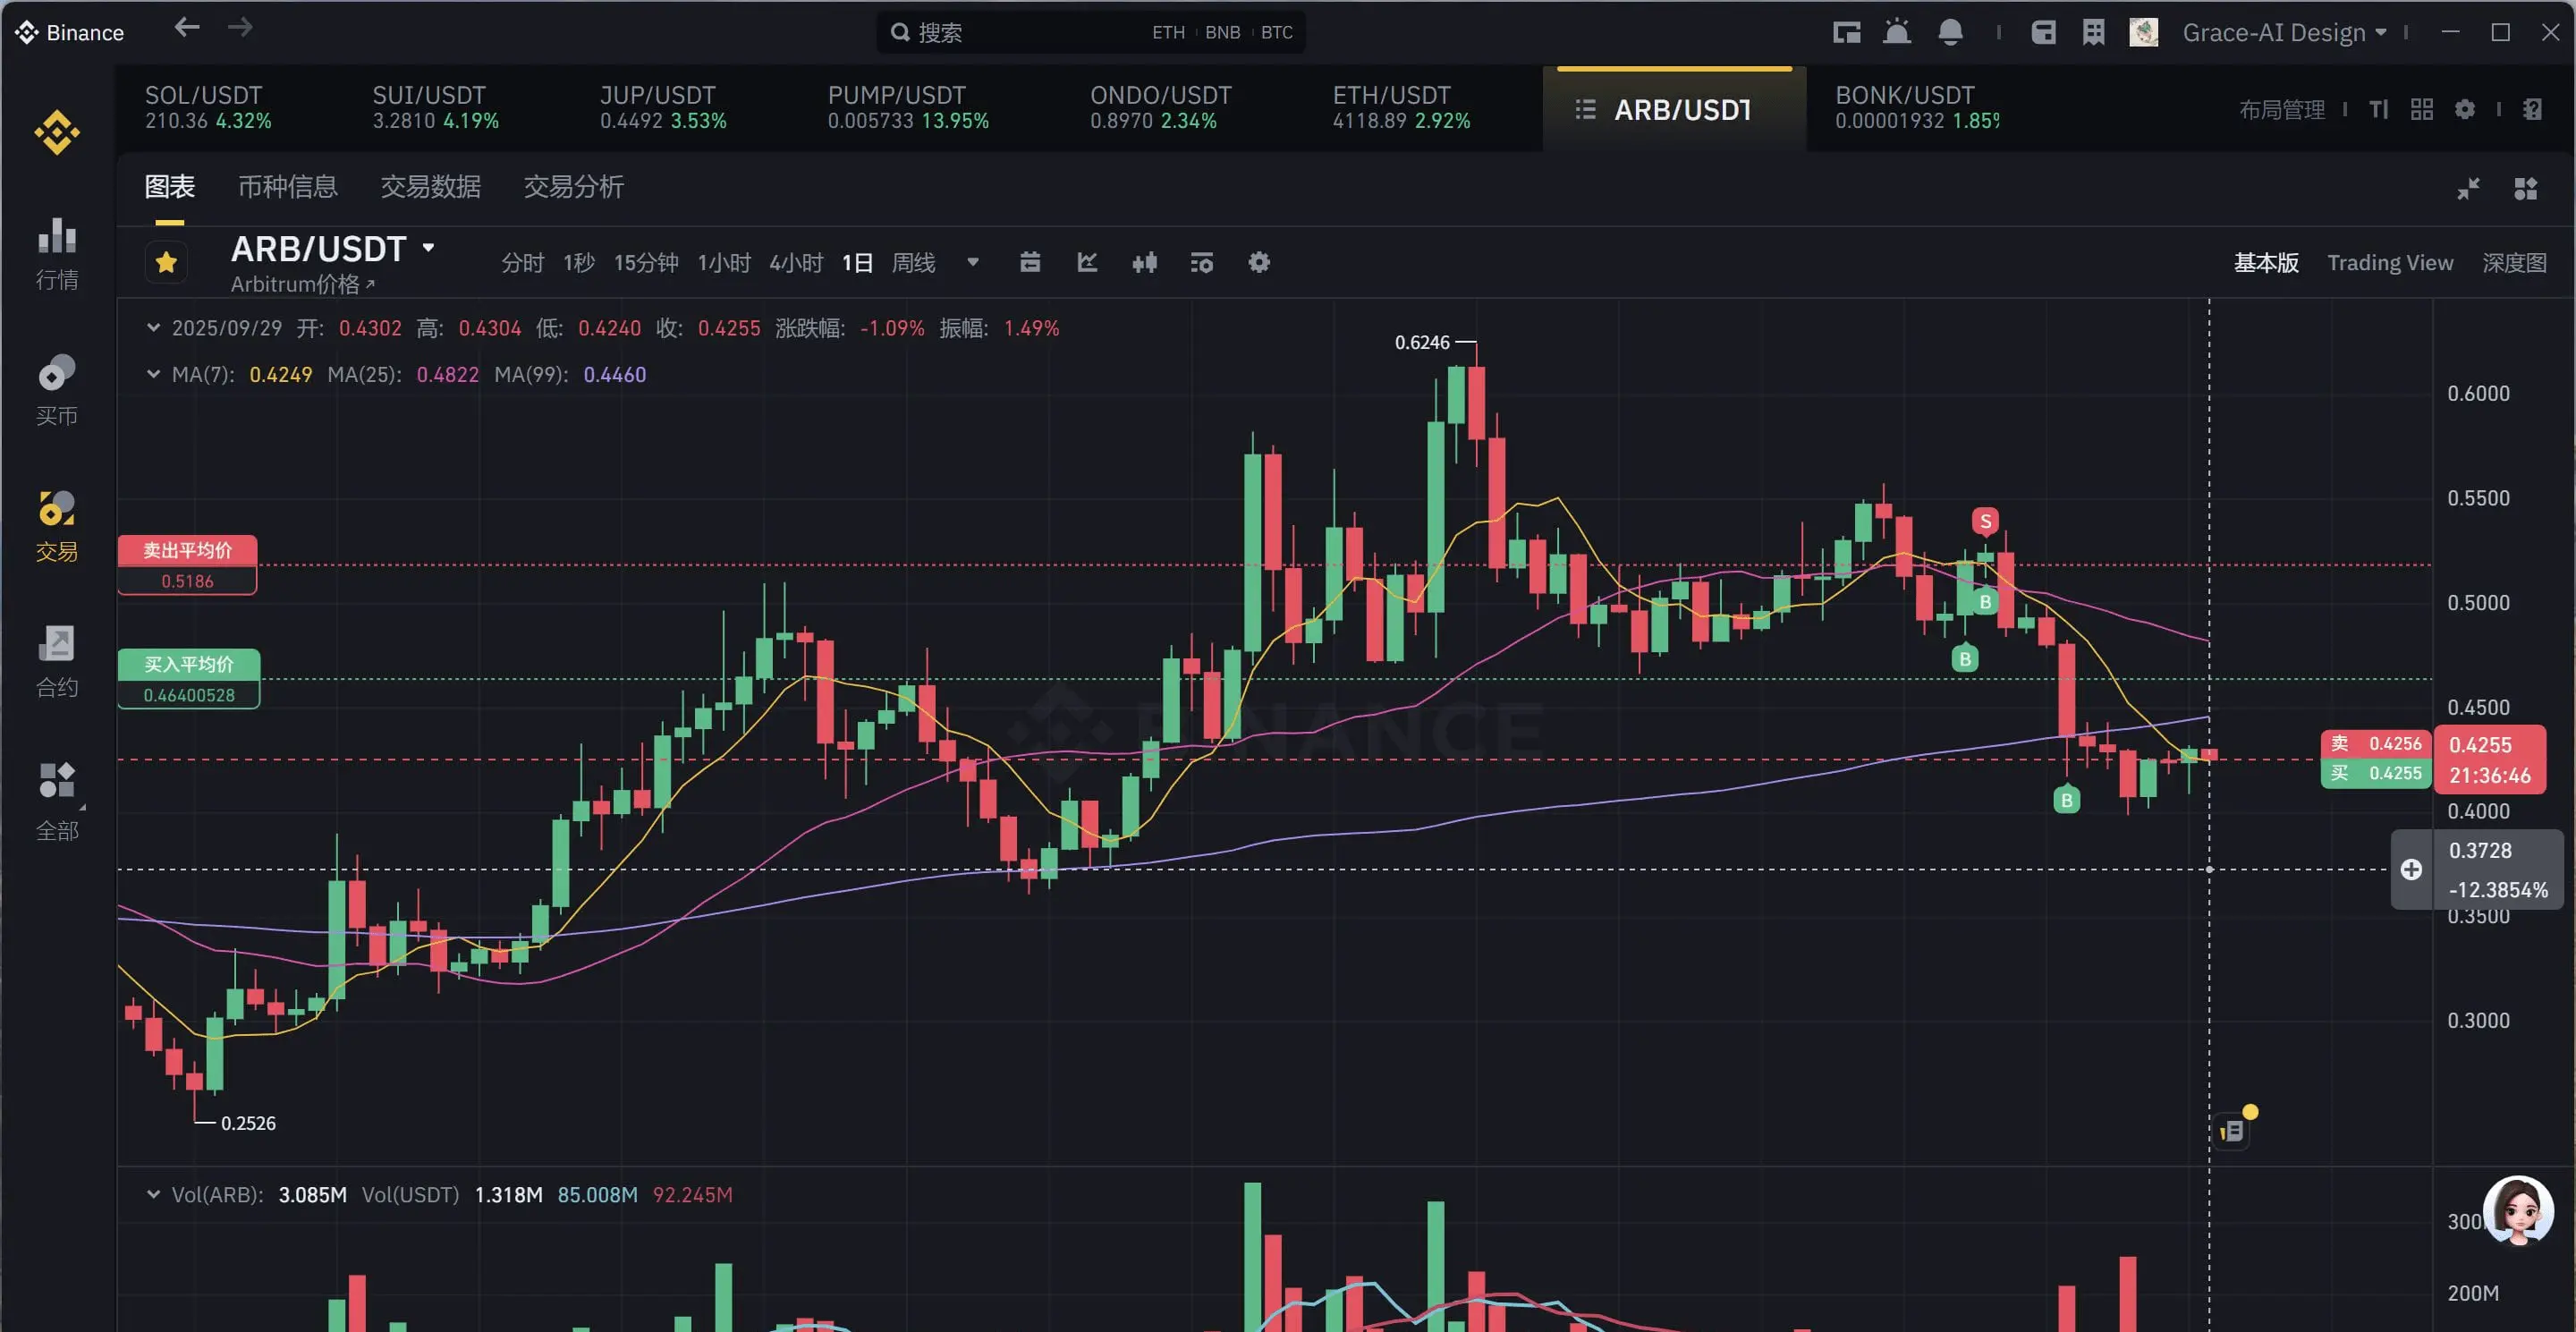Go forward with the right arrow
This screenshot has height=1332, width=2576.
click(x=240, y=28)
